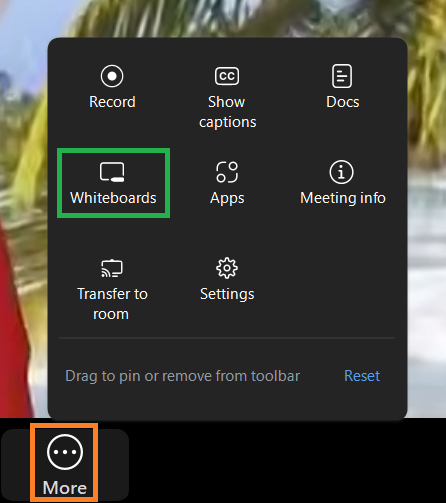The height and width of the screenshot is (503, 446).
Task: Open meeting Settings
Action: 227,279
